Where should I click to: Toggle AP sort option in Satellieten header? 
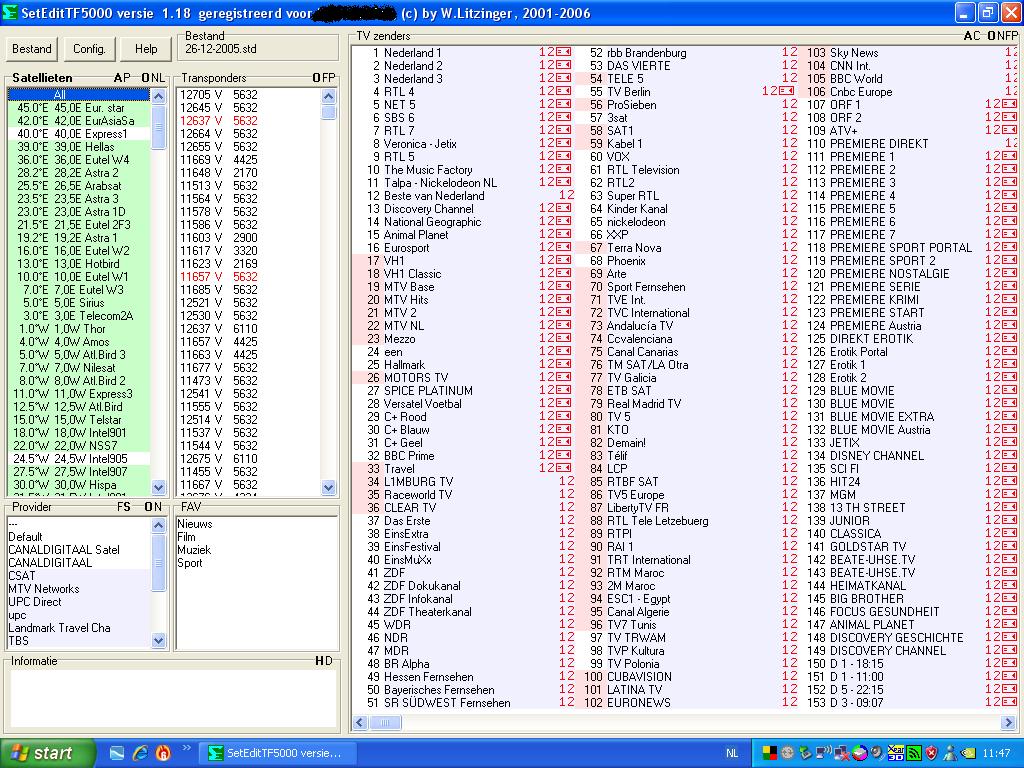[122, 78]
